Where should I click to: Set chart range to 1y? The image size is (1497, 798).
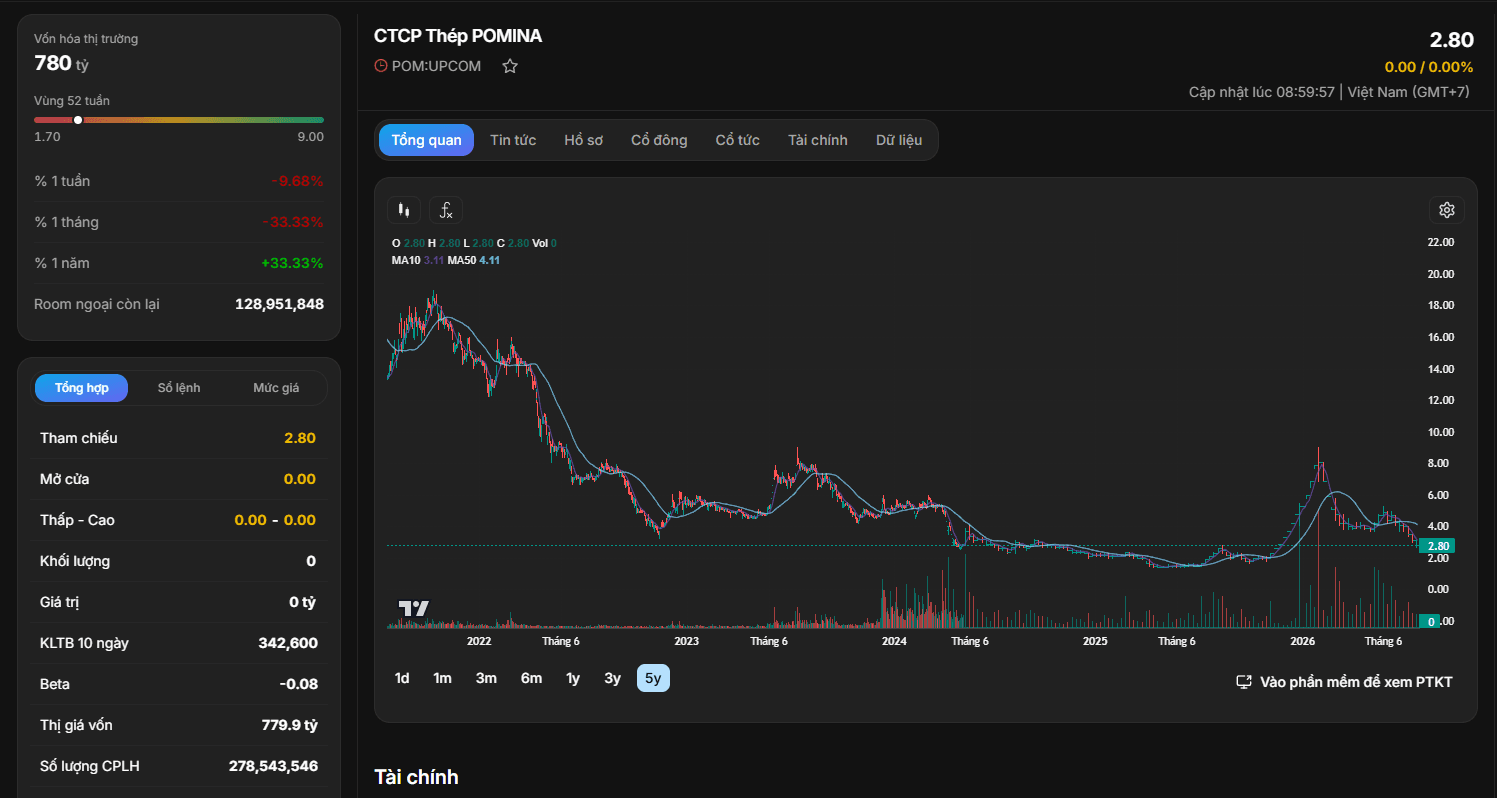tap(573, 678)
